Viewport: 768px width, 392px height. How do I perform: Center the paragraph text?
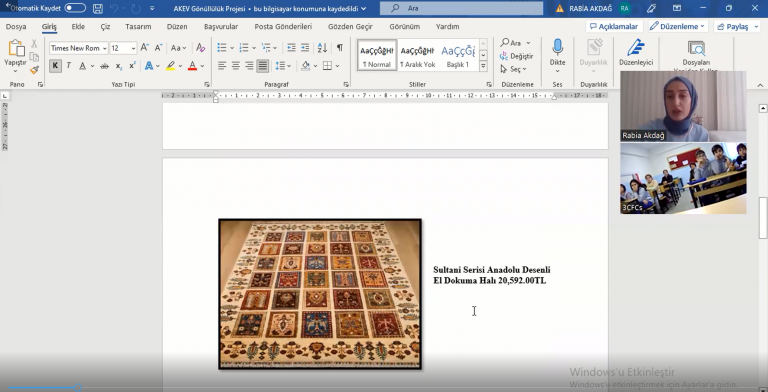236,66
